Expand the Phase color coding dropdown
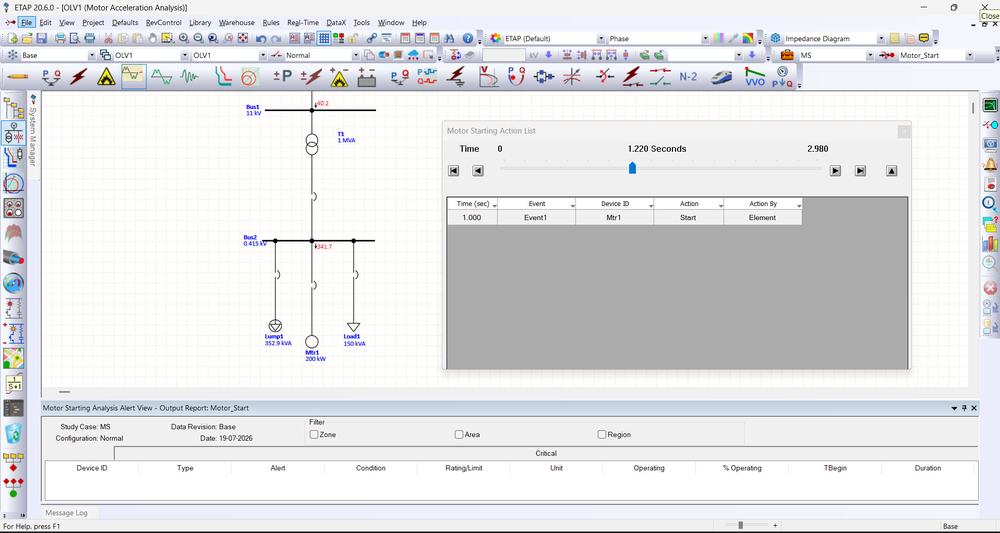 click(705, 39)
